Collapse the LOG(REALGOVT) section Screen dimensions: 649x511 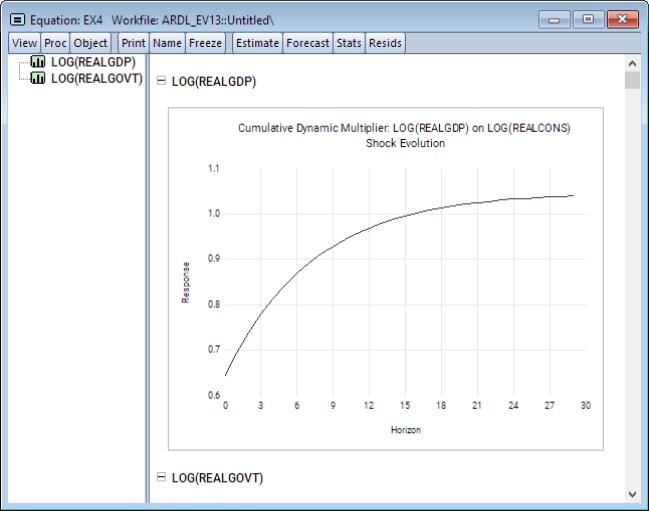(x=161, y=478)
